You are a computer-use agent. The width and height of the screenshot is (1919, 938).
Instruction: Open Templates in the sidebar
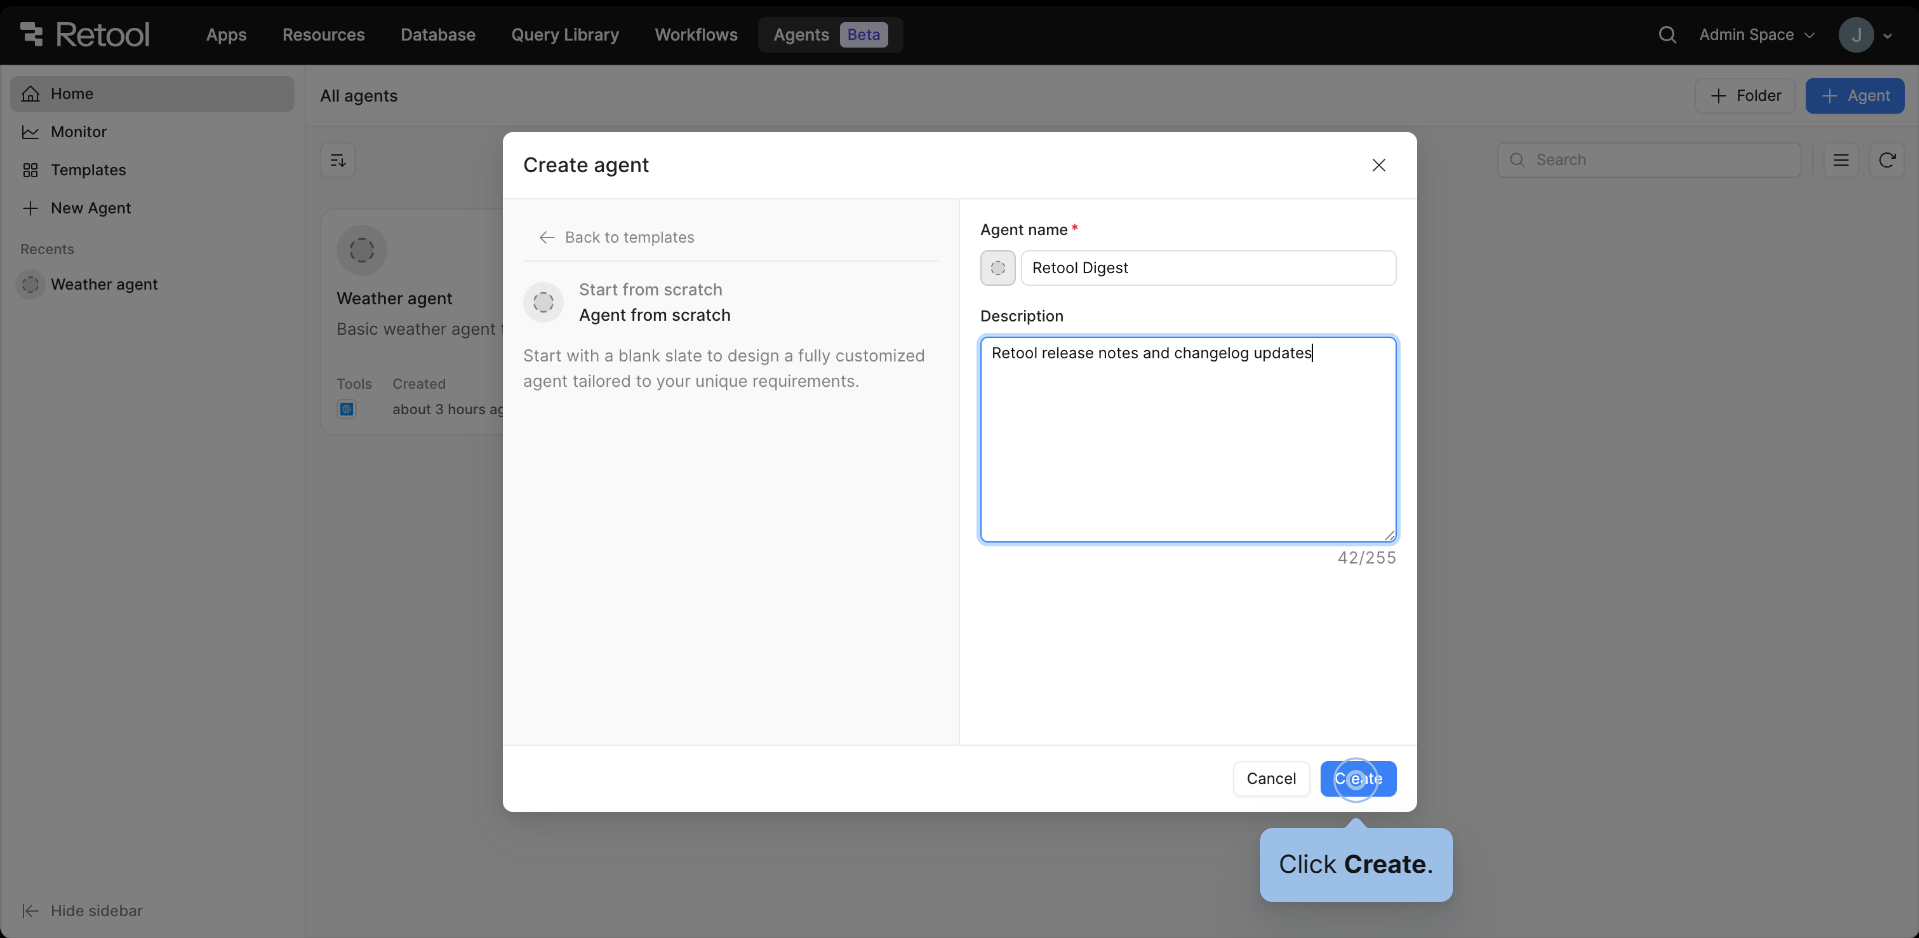pos(152,170)
